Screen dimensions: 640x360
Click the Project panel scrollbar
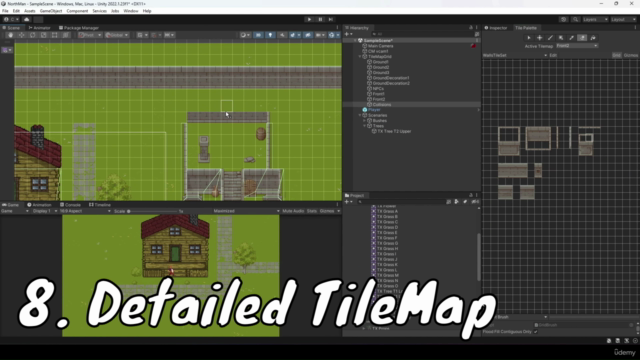pos(479,257)
